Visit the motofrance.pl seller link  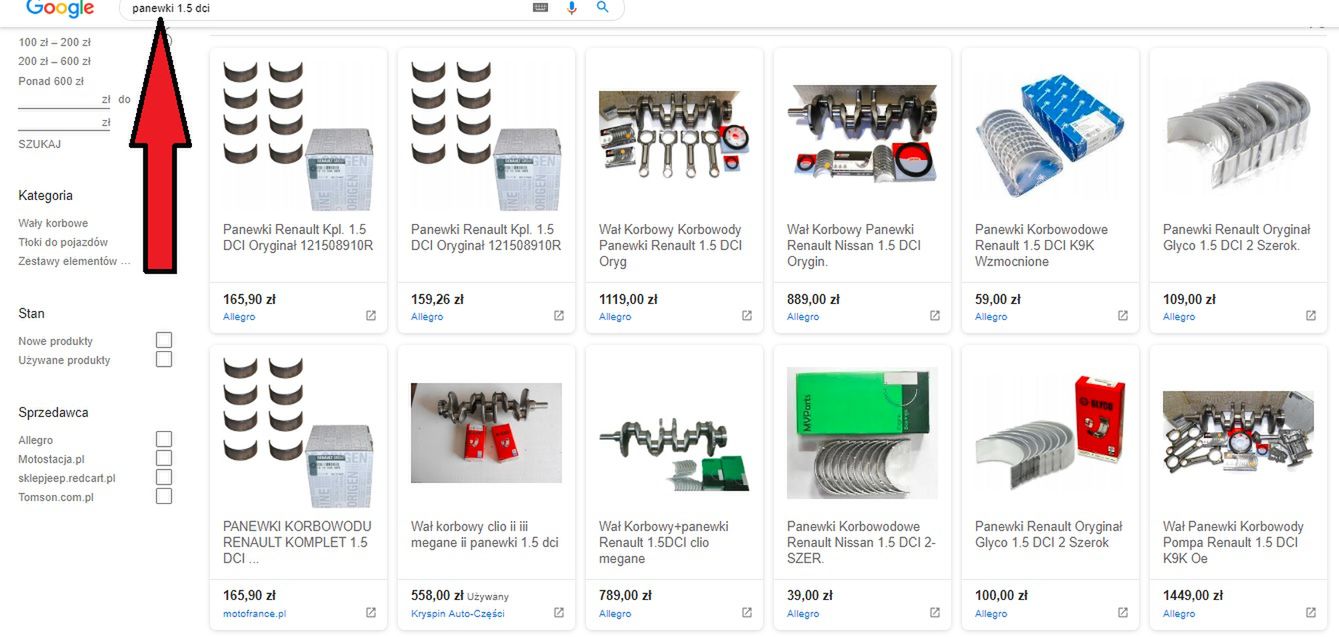255,613
